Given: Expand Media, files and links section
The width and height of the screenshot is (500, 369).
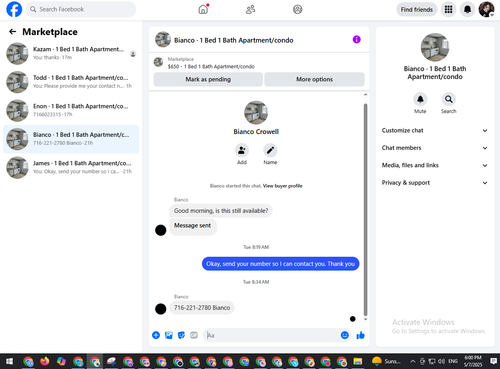Looking at the screenshot, I should 435,165.
